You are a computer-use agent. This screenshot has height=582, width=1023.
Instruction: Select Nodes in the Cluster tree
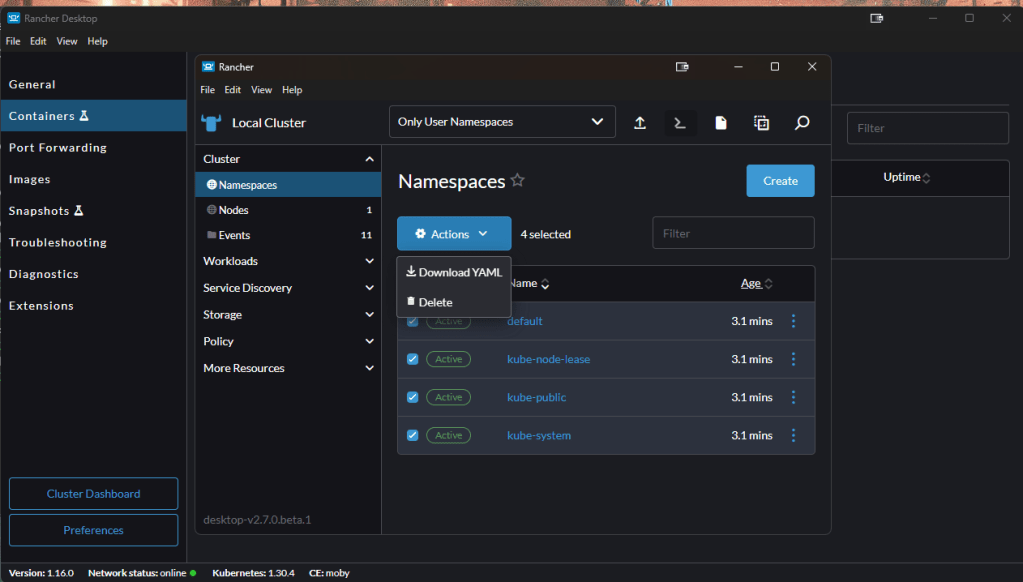pos(288,210)
